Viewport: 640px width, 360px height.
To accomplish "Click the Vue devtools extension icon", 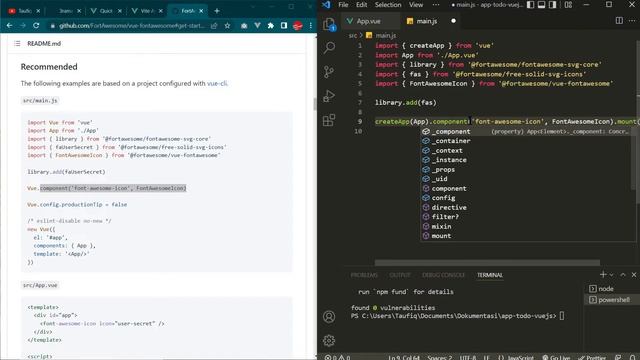I will tap(258, 26).
